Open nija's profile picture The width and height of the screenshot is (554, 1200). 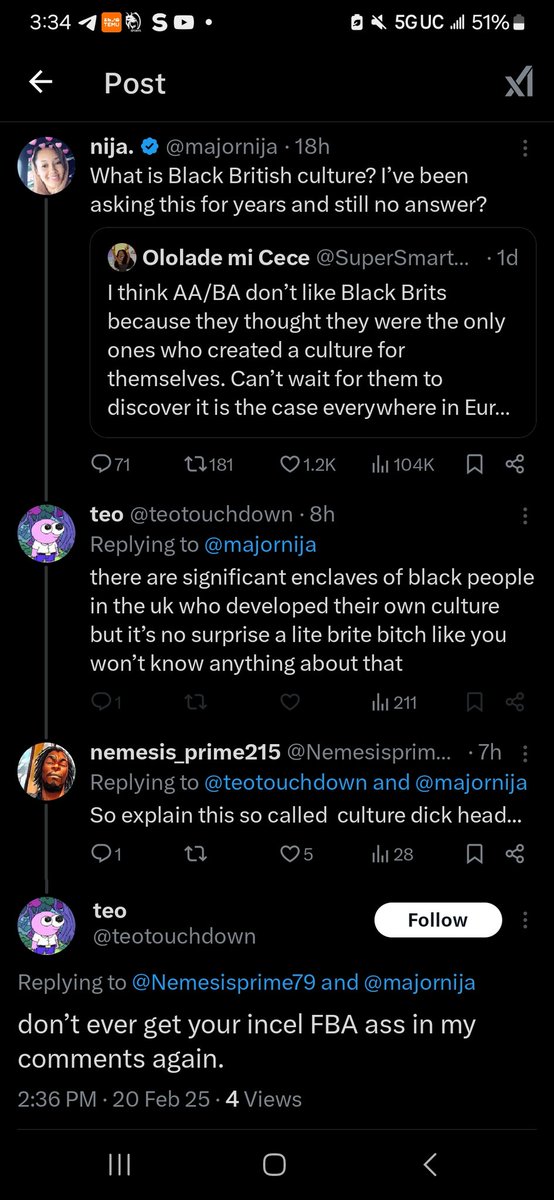[47, 165]
